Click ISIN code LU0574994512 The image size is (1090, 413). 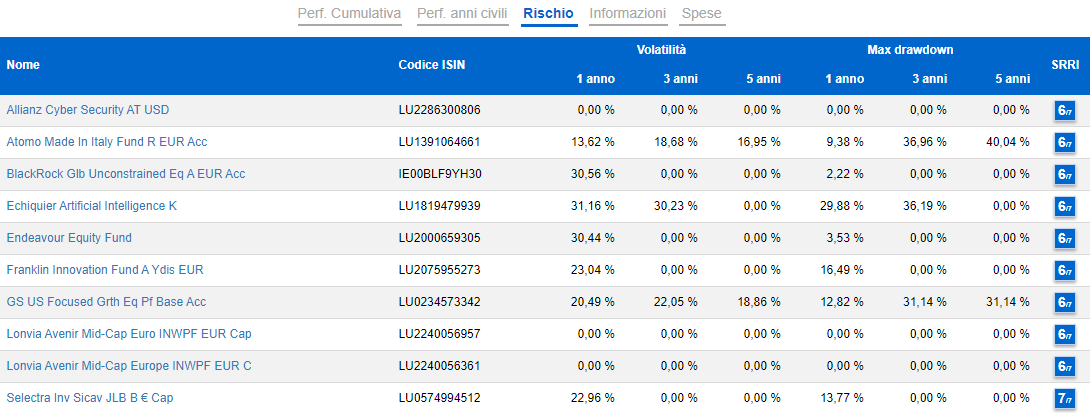[439, 398]
